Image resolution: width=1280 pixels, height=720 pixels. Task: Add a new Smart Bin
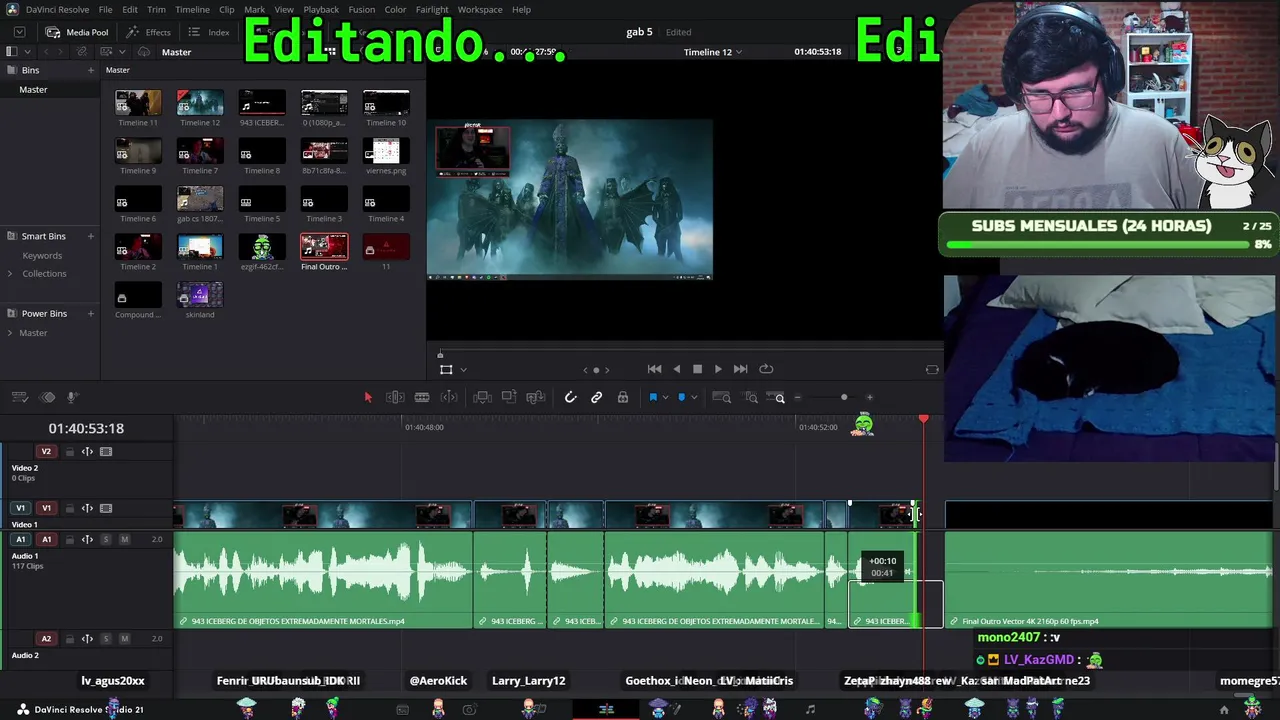90,236
